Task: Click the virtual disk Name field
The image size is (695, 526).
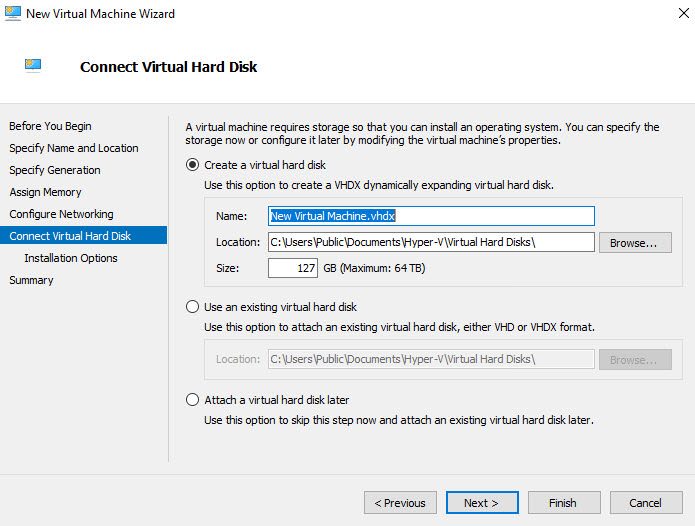Action: [x=431, y=216]
